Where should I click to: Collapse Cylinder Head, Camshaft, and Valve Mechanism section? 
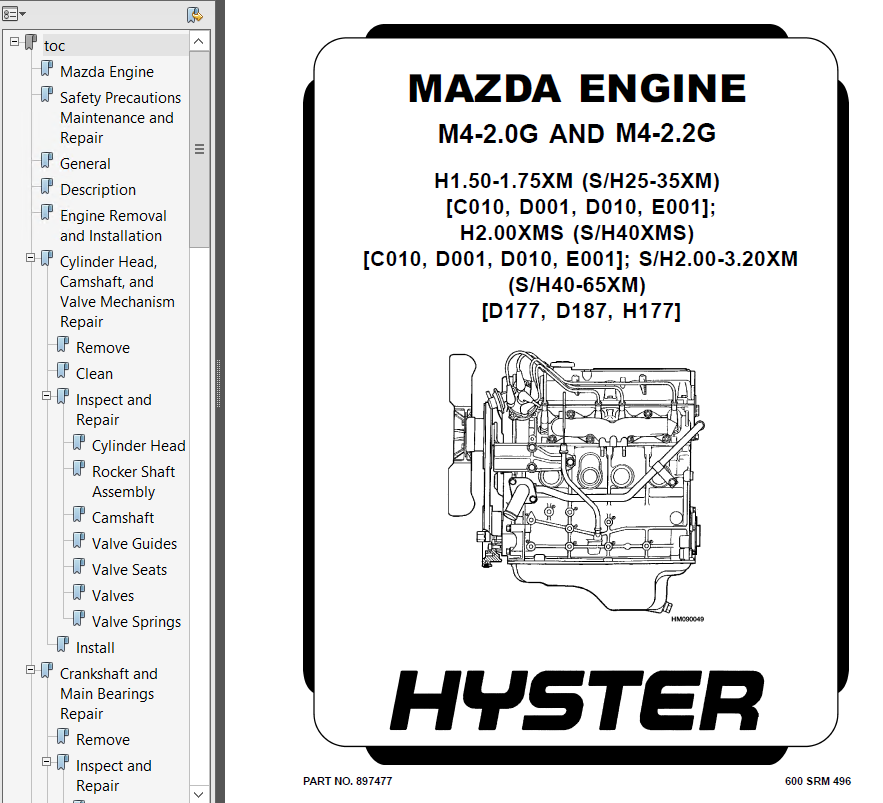click(x=31, y=258)
